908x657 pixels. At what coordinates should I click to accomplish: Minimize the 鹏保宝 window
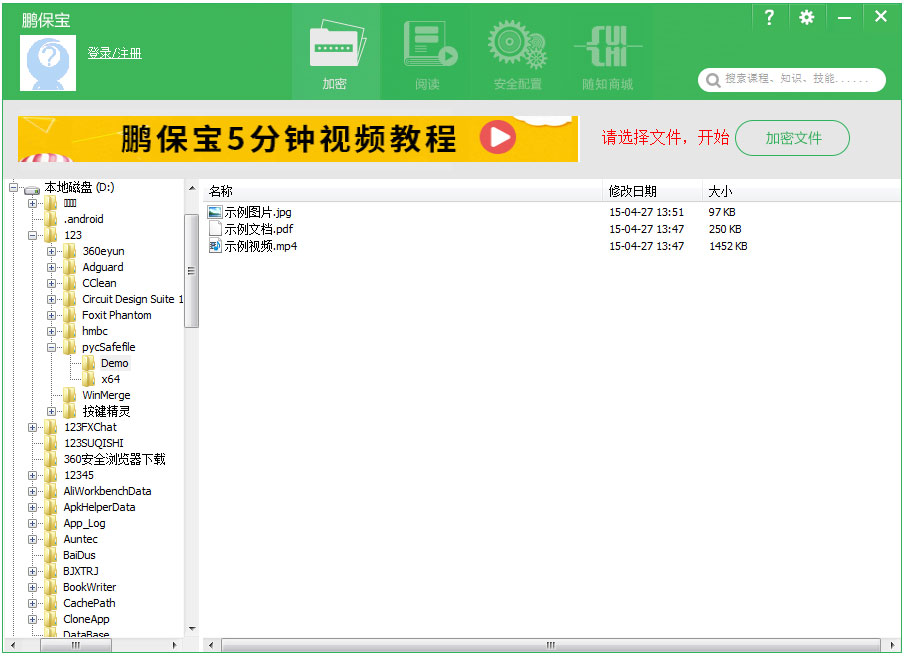coord(844,17)
